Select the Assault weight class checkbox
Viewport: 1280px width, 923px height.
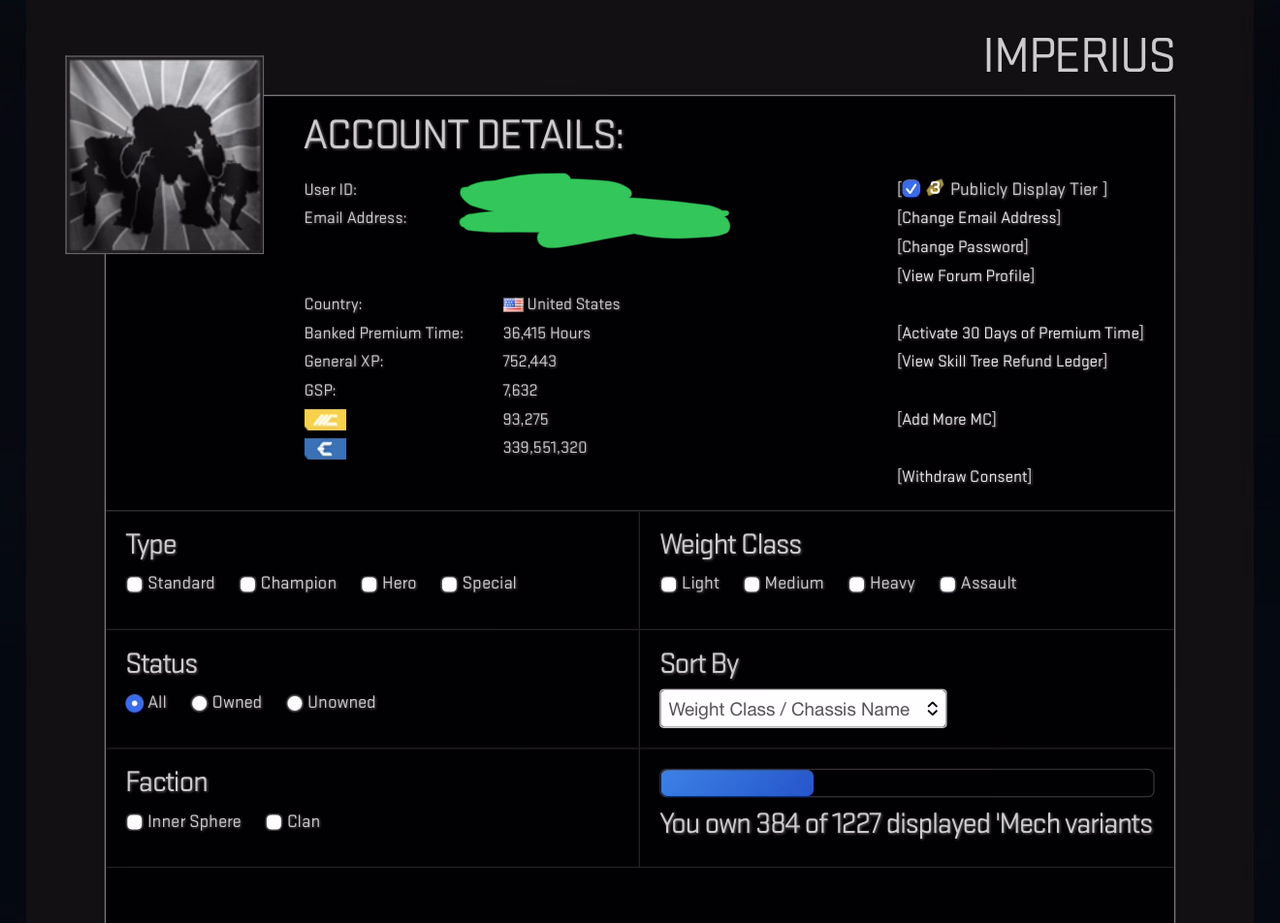tap(948, 584)
